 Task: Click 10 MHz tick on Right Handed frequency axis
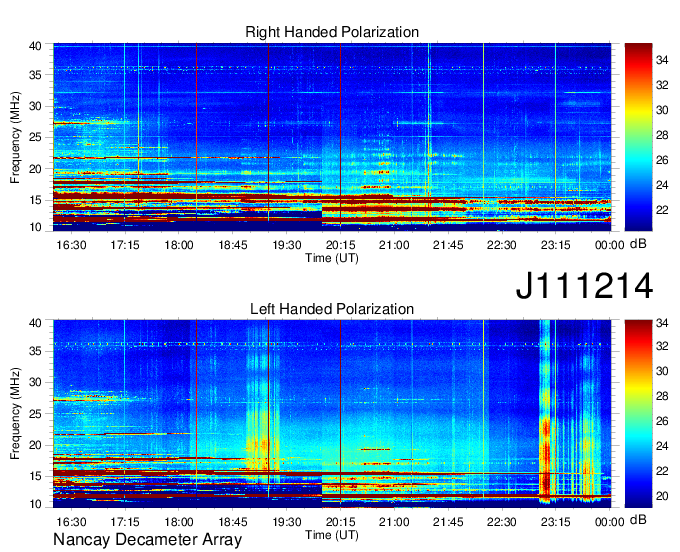pos(35,227)
